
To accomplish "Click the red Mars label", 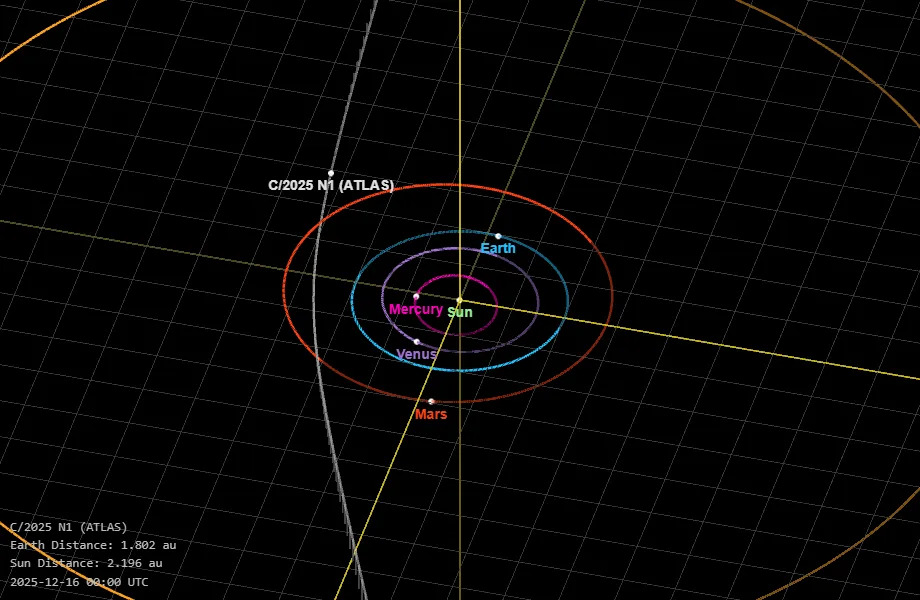I will (431, 414).
